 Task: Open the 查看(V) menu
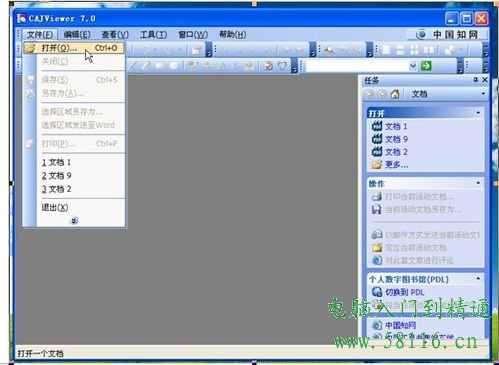click(115, 34)
